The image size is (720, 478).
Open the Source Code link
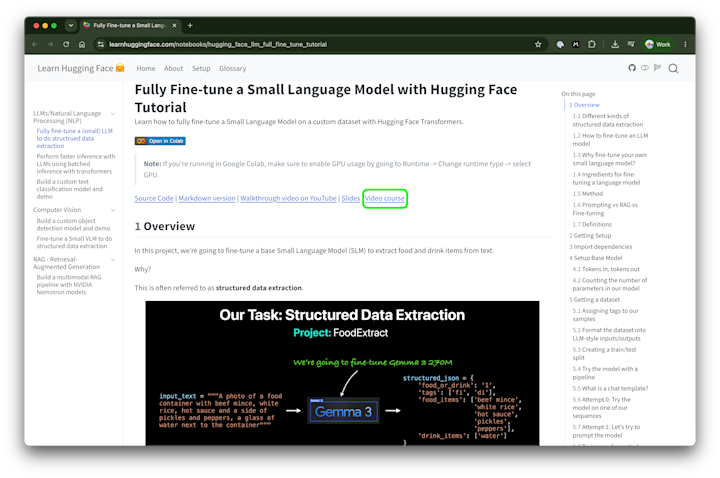coord(154,198)
